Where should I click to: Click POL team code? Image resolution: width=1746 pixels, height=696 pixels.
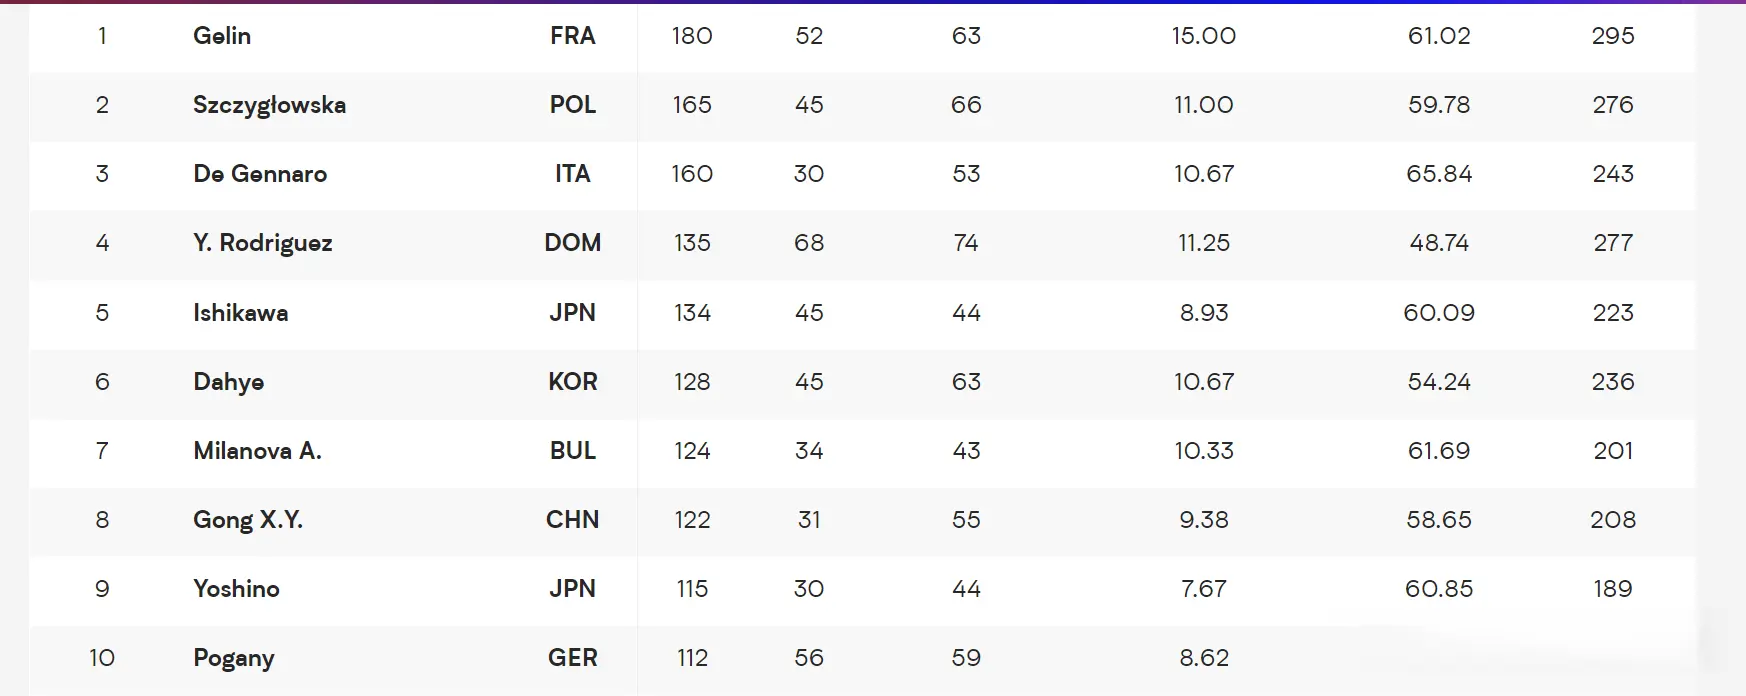(x=573, y=105)
